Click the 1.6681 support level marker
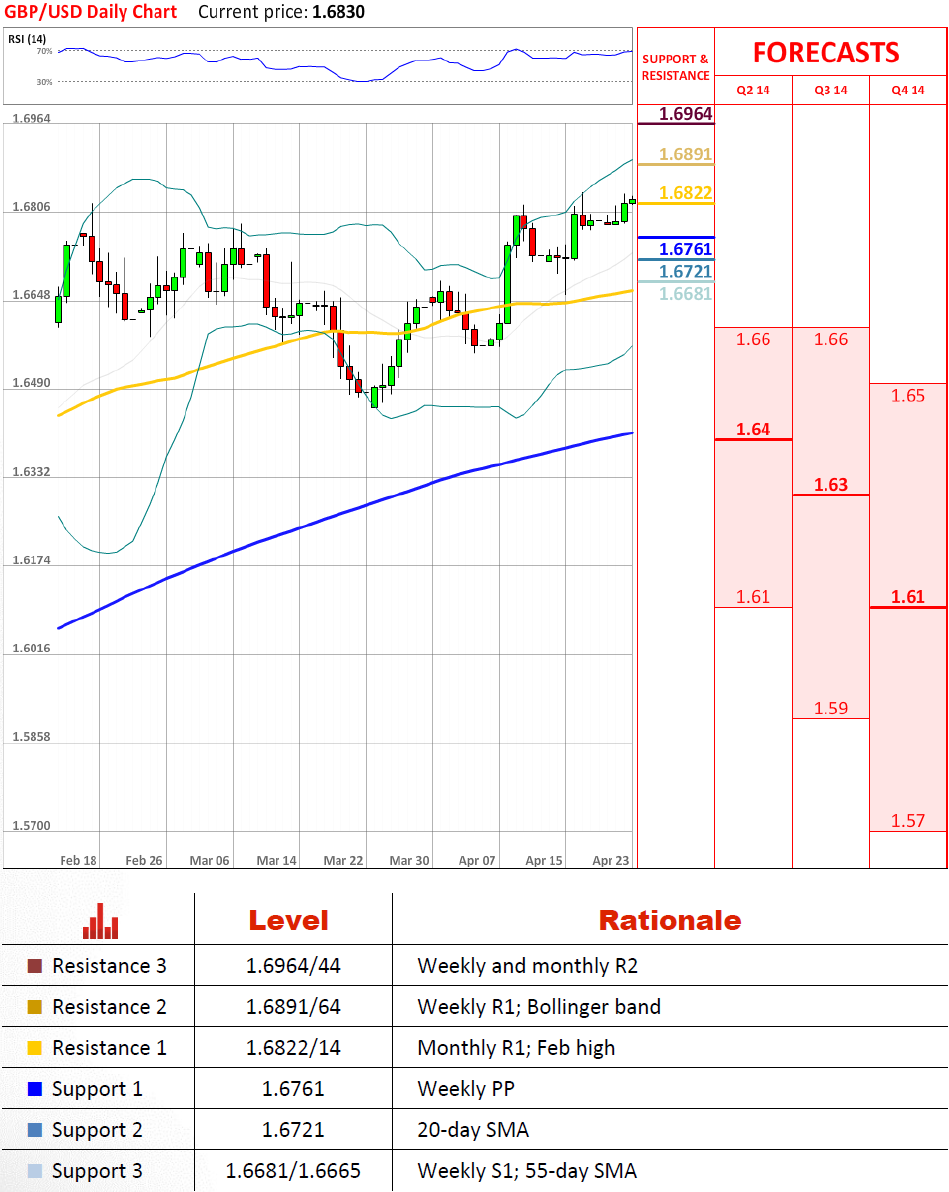 685,293
